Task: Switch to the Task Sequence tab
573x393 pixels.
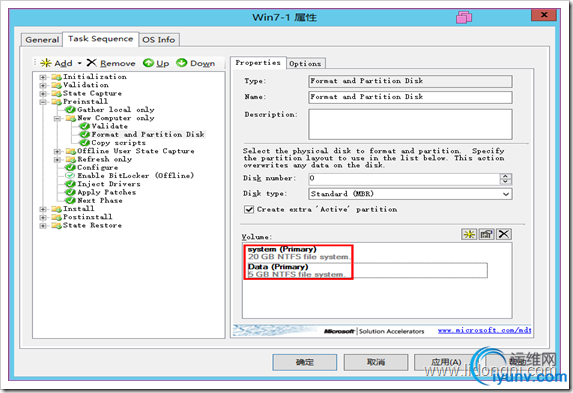Action: click(x=100, y=39)
